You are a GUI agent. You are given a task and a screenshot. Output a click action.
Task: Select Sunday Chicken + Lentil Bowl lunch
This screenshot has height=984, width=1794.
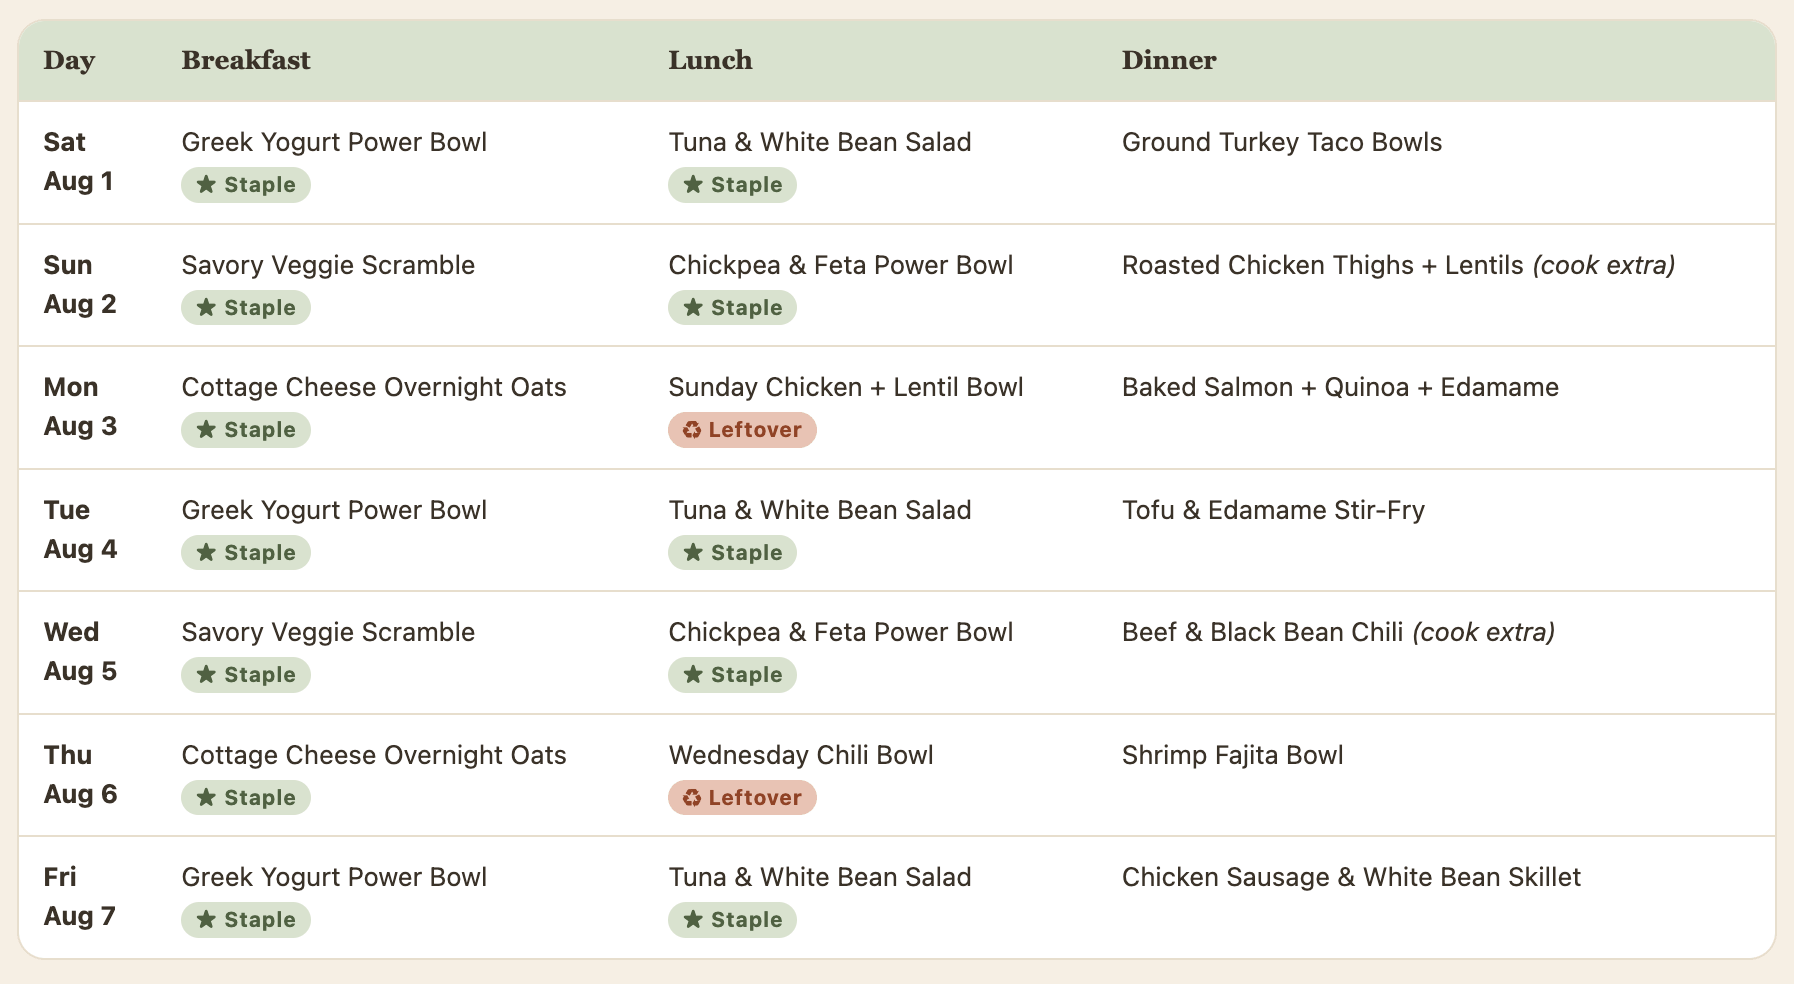point(846,387)
